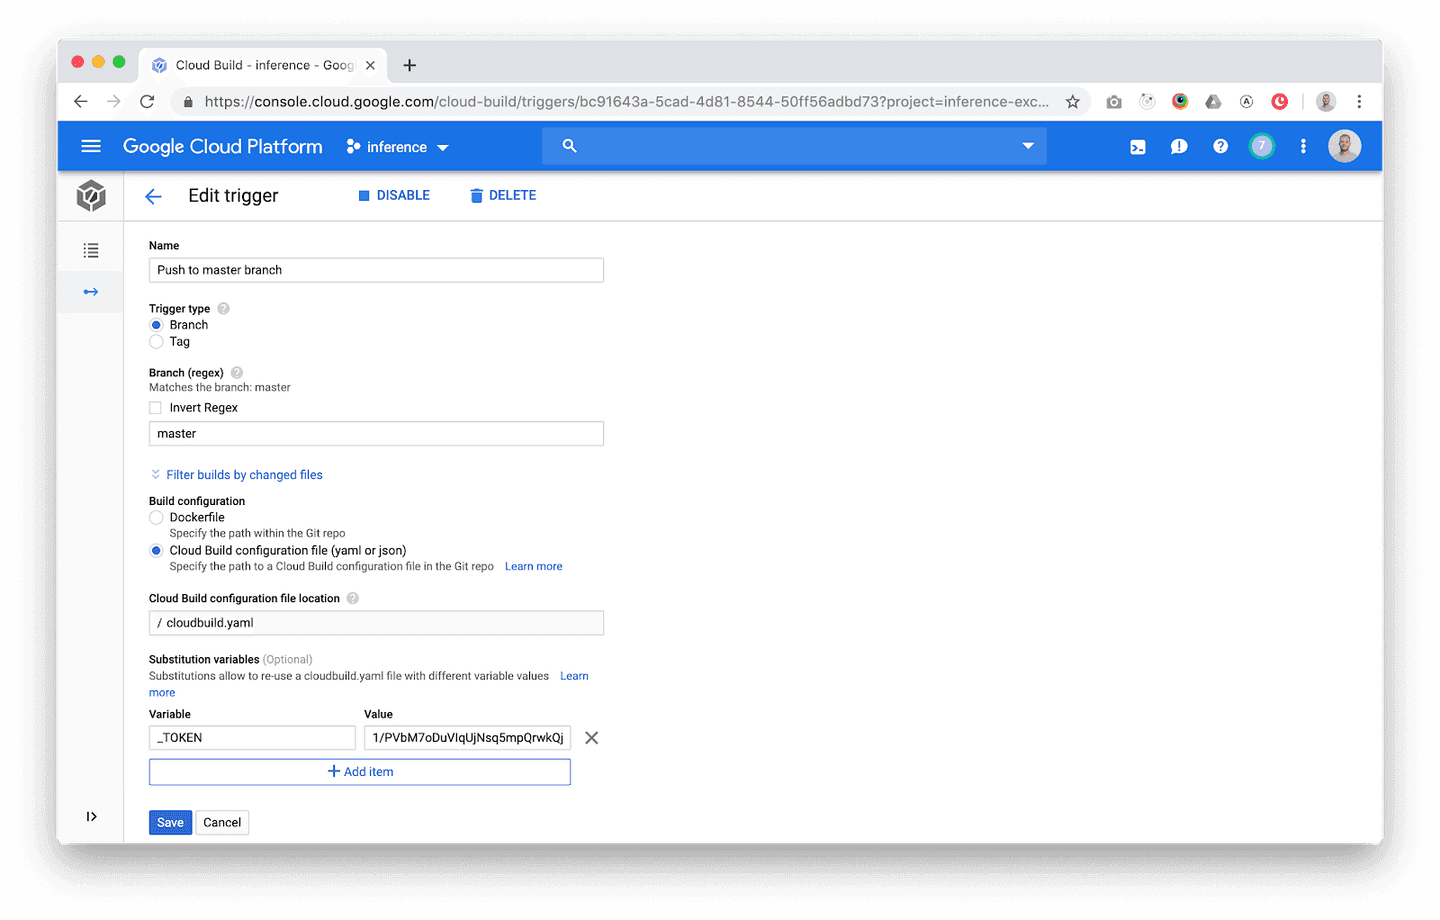Choose Dockerfile build configuration

pos(156,518)
